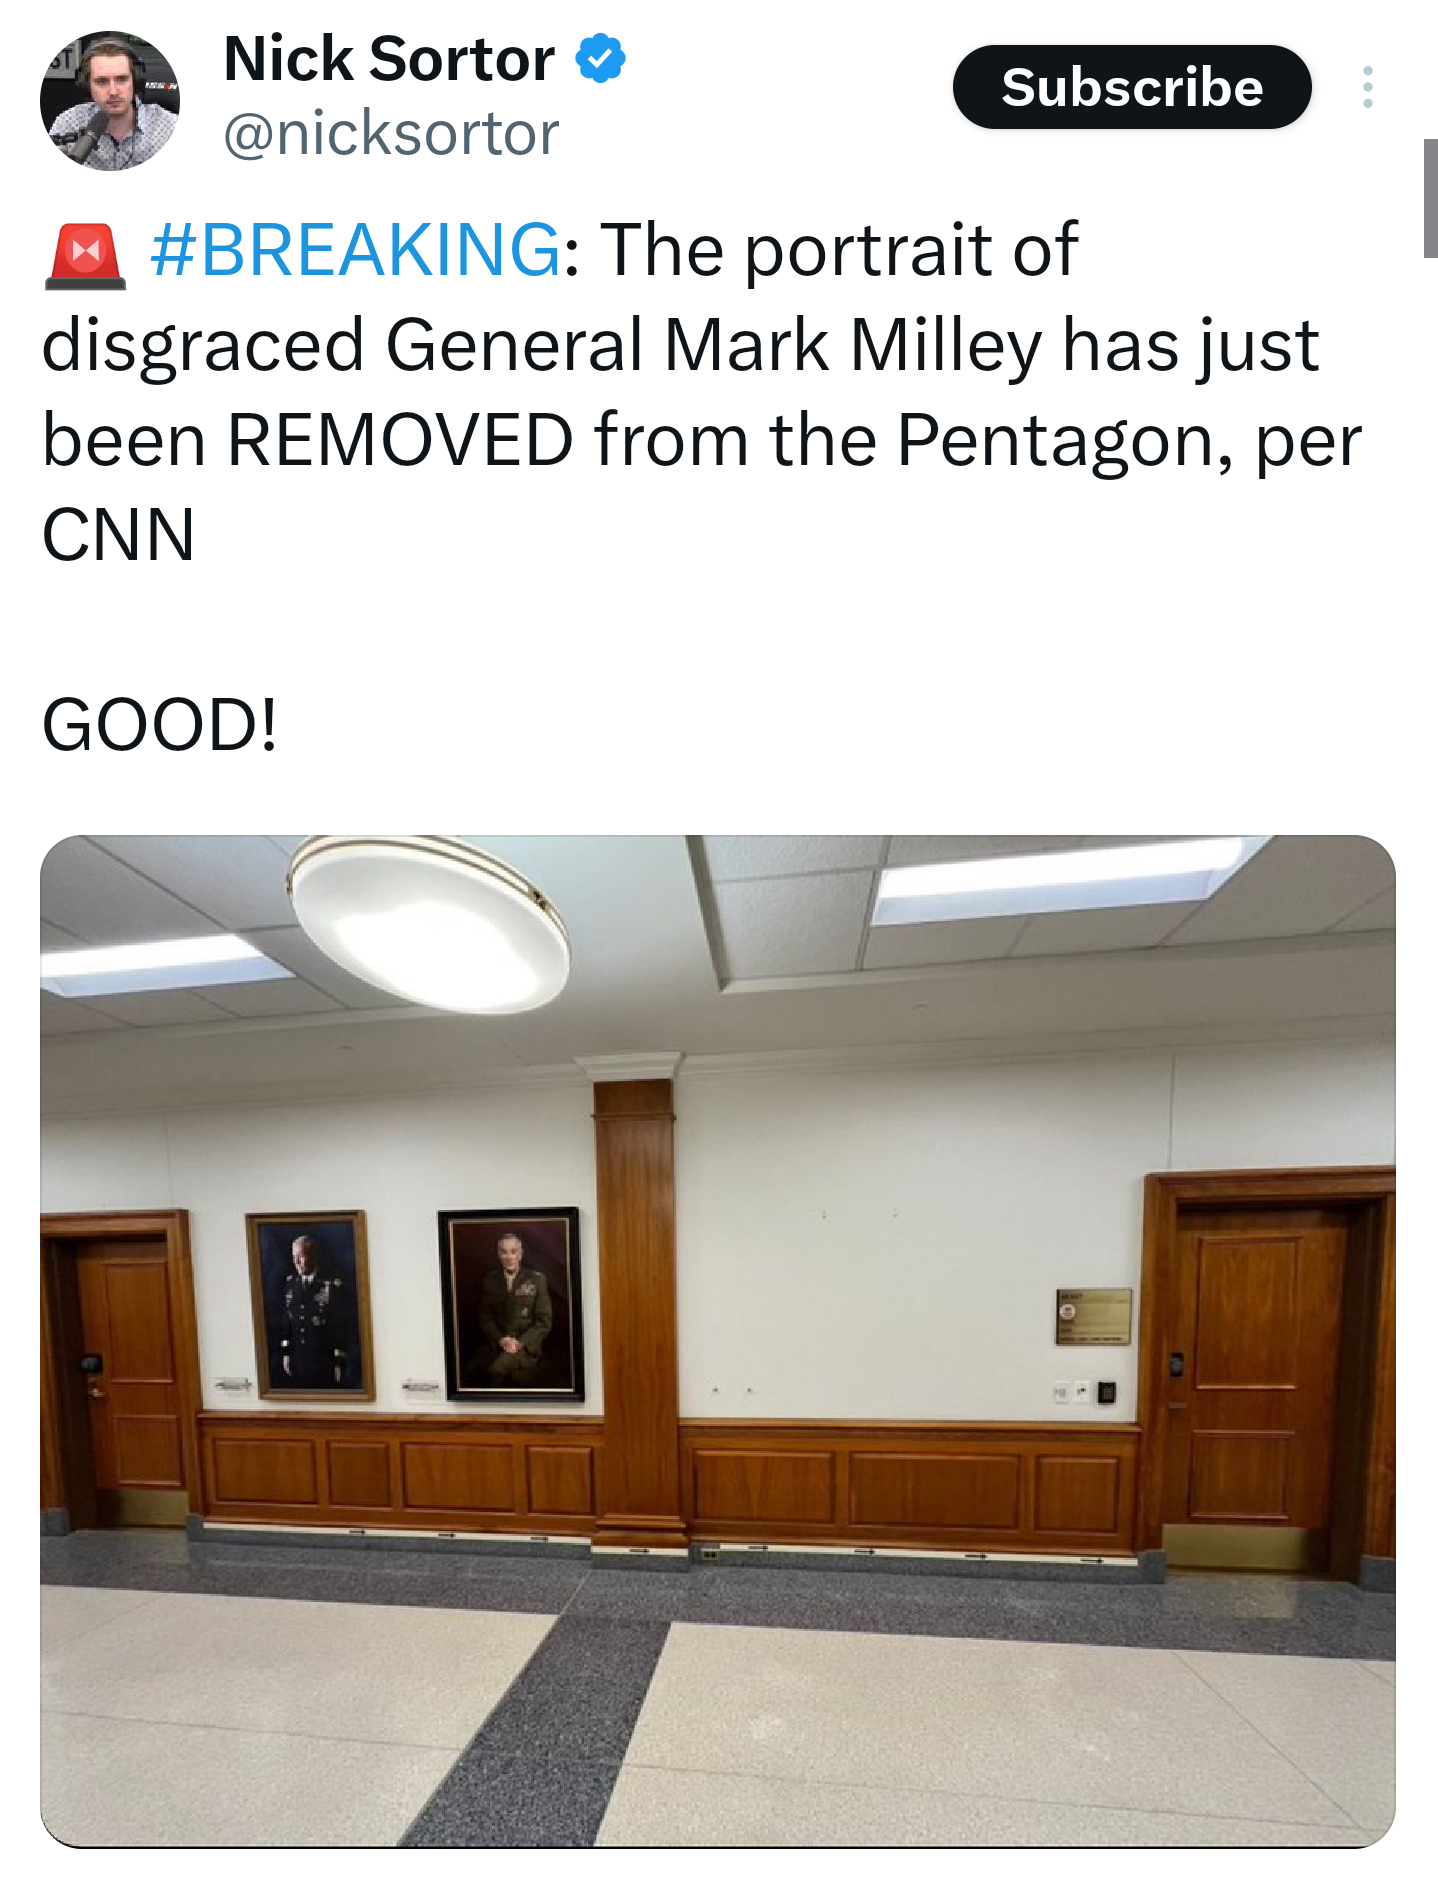Click the green-uniform Marine portrait in photo

(511, 1304)
